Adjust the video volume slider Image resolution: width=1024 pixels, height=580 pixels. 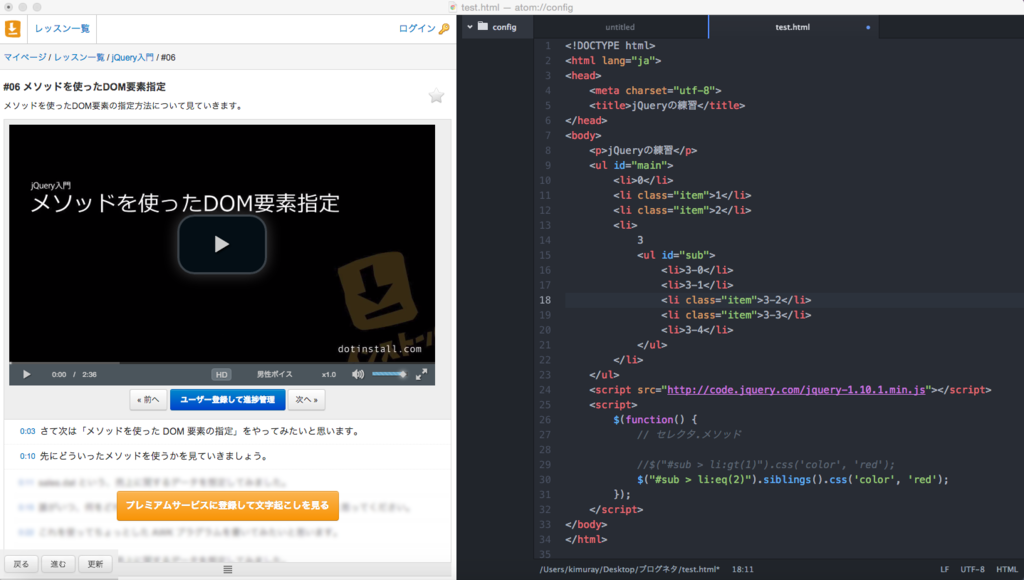point(389,374)
